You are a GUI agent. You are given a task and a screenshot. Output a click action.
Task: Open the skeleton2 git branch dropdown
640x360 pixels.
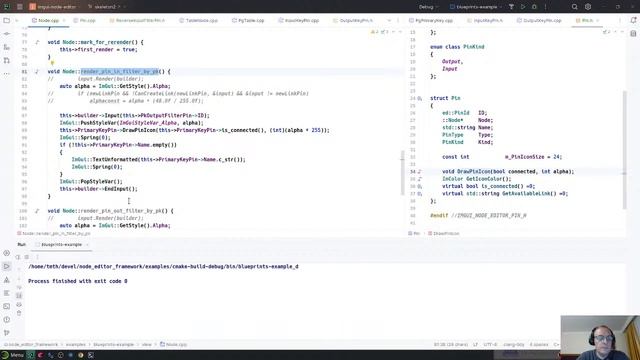point(107,7)
